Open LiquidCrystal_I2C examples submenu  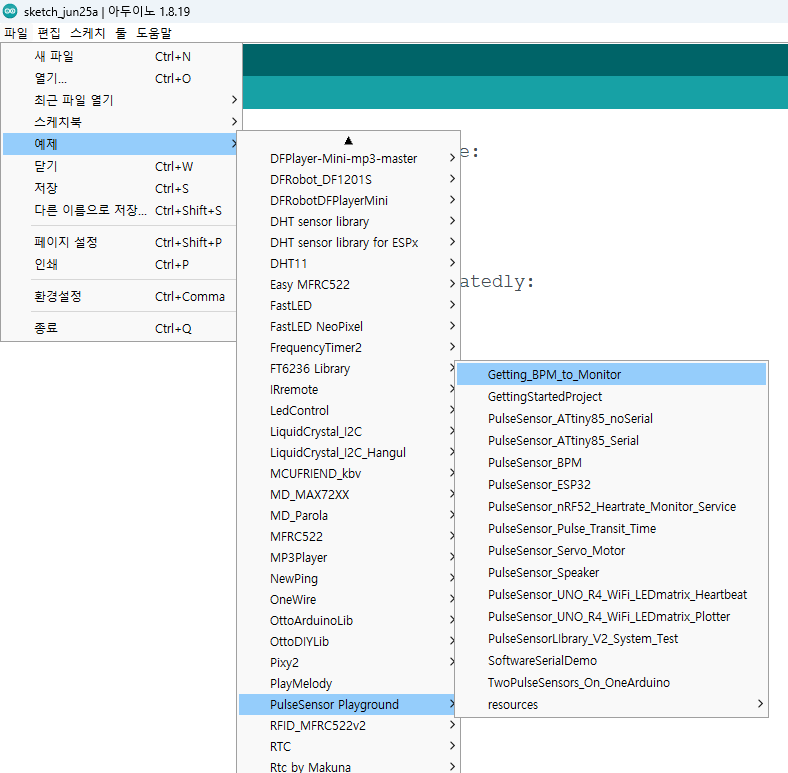347,432
